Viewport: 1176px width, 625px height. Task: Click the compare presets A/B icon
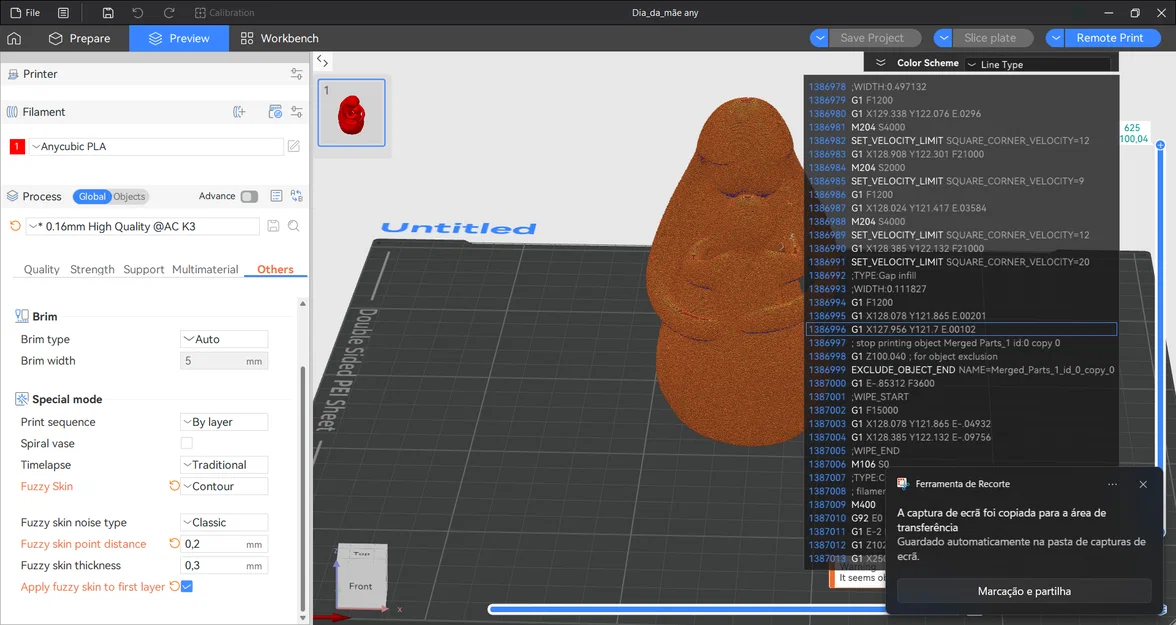(x=297, y=196)
